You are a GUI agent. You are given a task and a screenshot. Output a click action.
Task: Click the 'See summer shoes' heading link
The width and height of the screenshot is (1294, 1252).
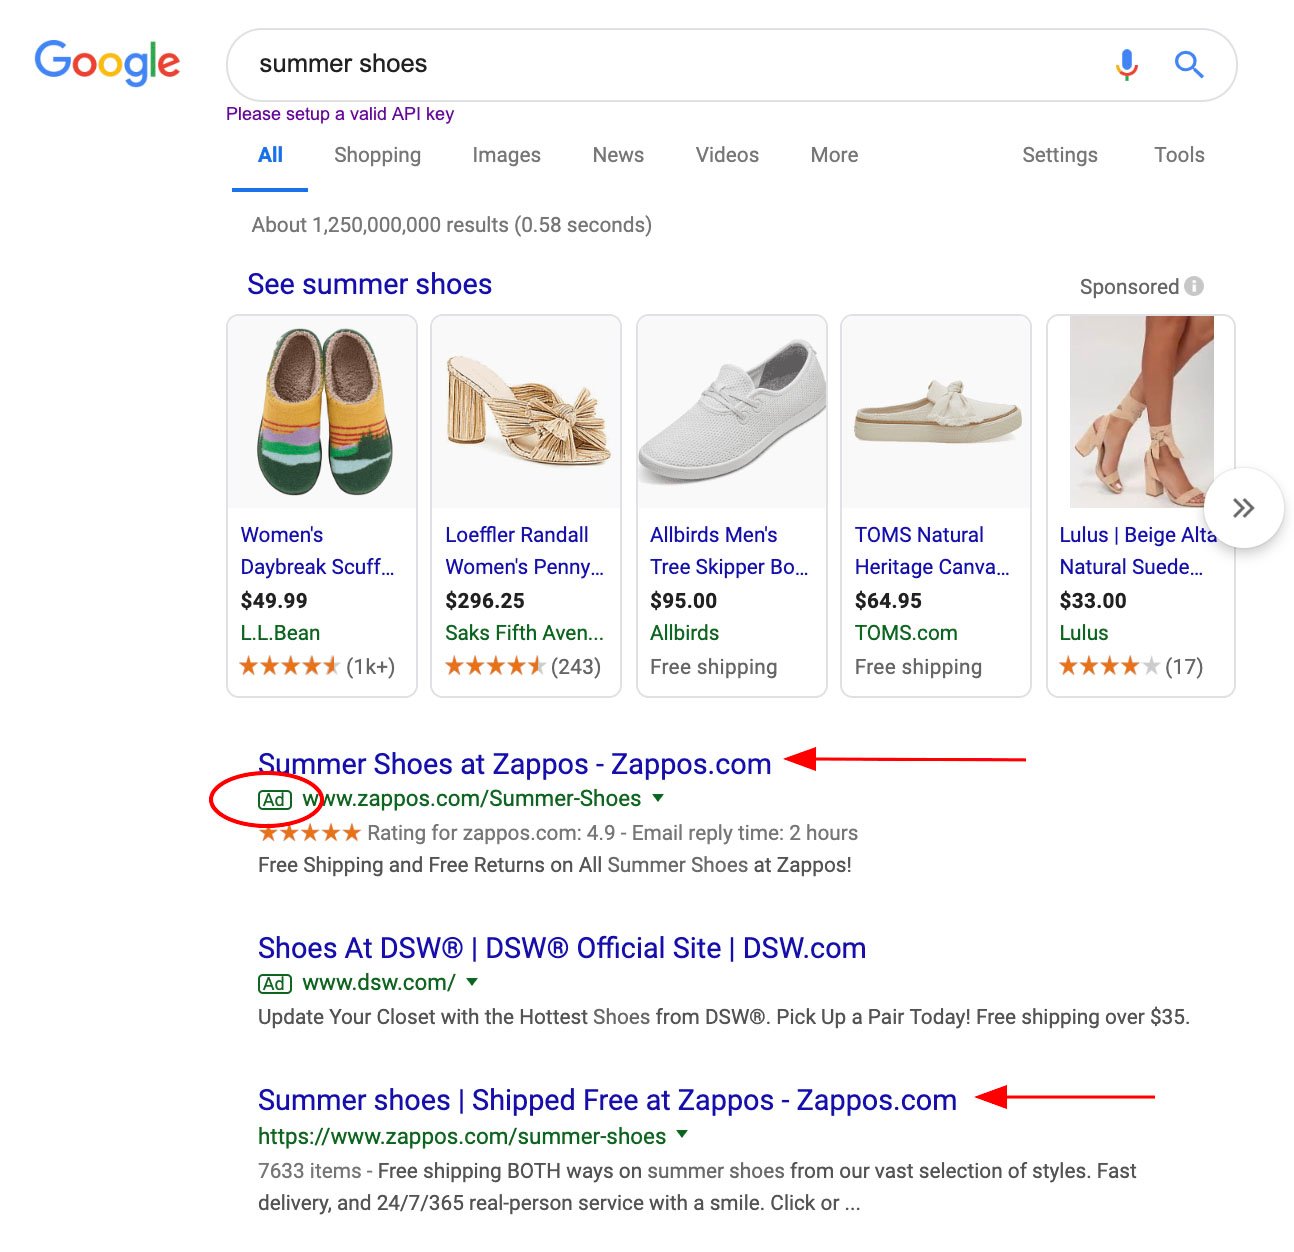coord(369,285)
